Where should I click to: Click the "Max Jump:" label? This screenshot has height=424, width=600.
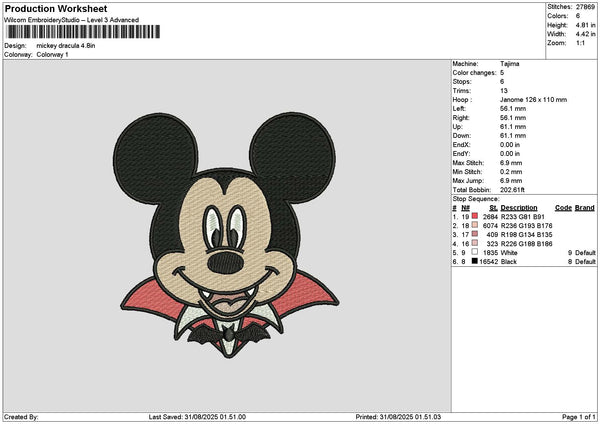coord(468,181)
